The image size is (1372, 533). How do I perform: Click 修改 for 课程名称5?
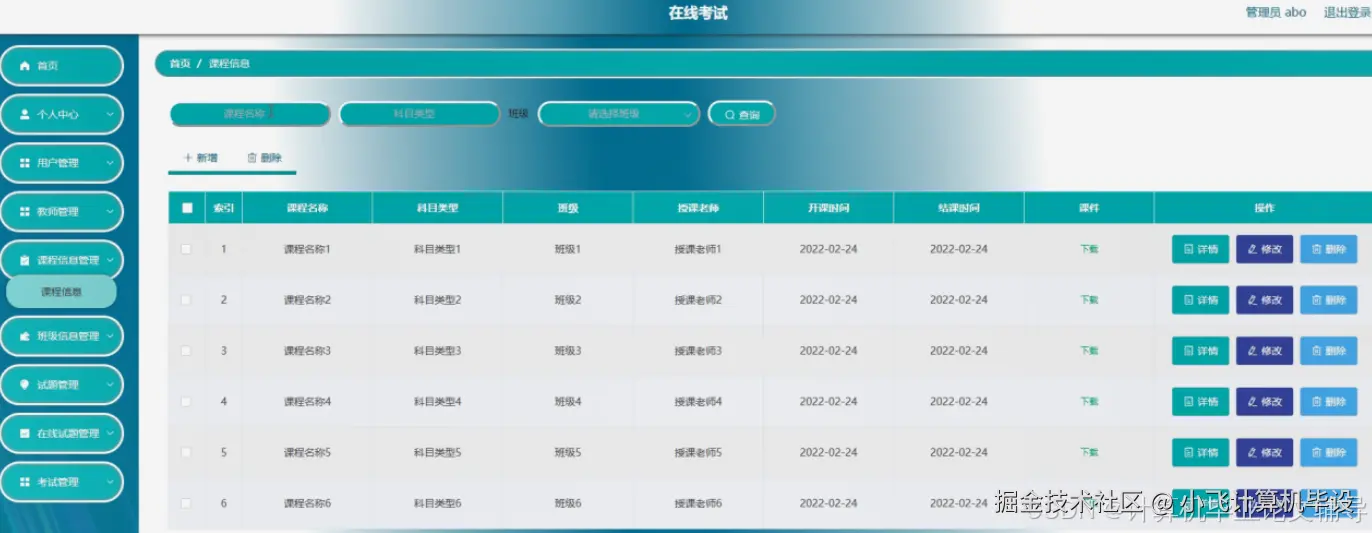[x=1265, y=453]
